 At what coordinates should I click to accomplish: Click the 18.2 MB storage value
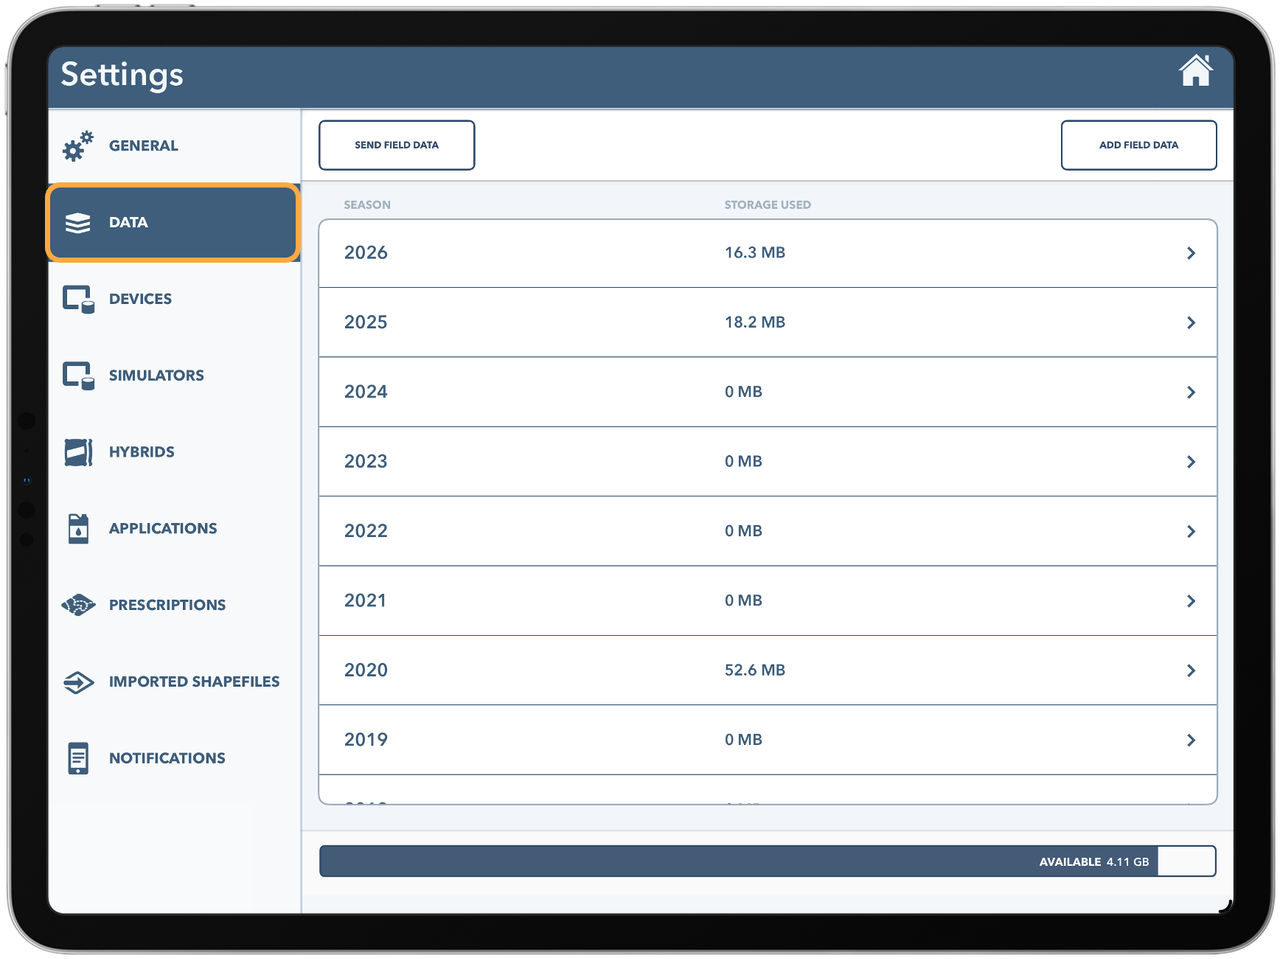[x=755, y=322]
